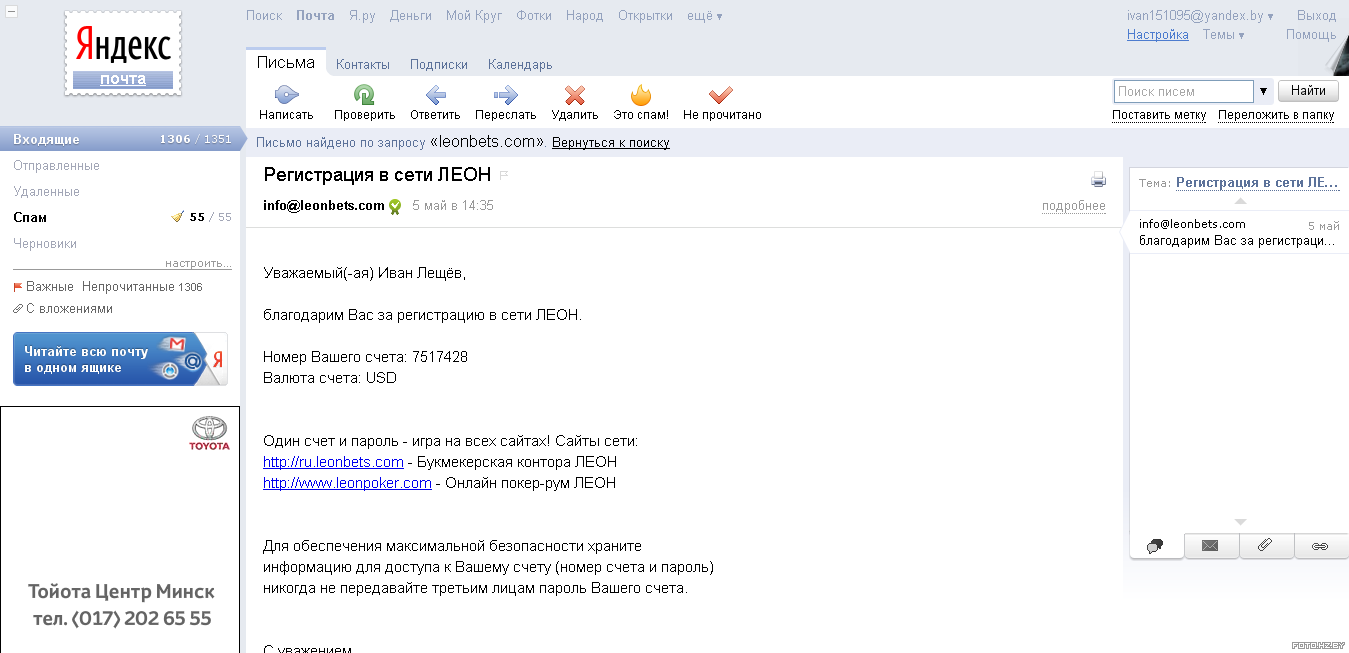
Task: Open the Помощь help link
Action: coord(1311,35)
